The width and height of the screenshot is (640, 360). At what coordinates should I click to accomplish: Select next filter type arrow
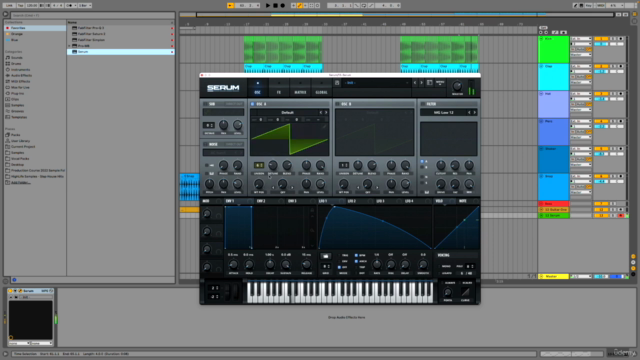[x=474, y=112]
